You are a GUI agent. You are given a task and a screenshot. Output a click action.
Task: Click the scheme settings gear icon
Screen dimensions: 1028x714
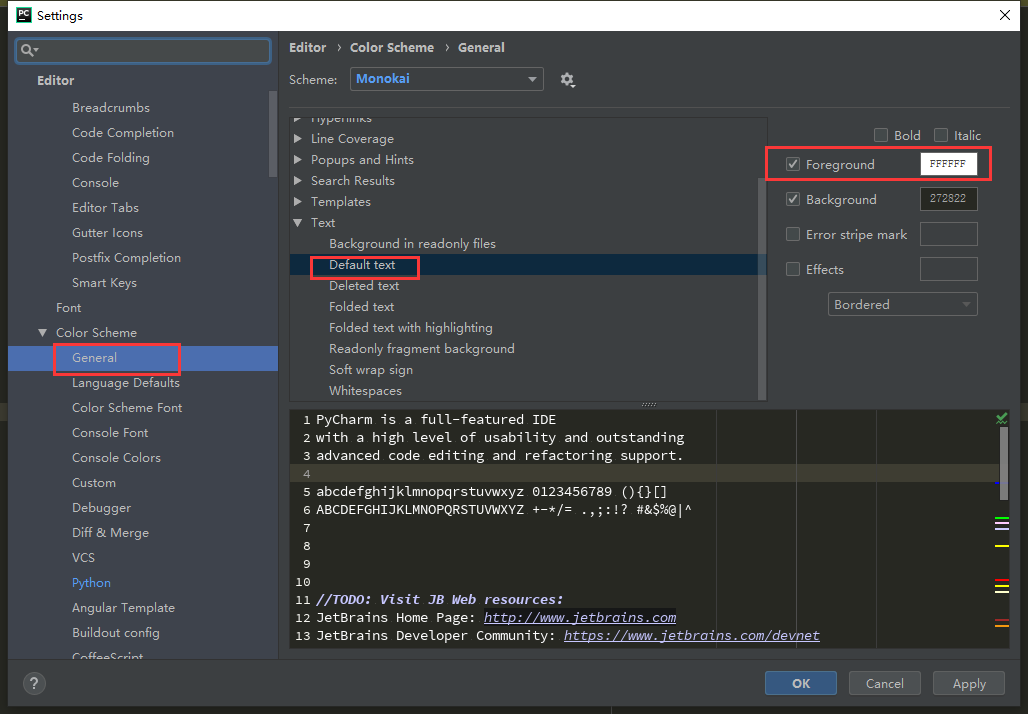click(567, 80)
